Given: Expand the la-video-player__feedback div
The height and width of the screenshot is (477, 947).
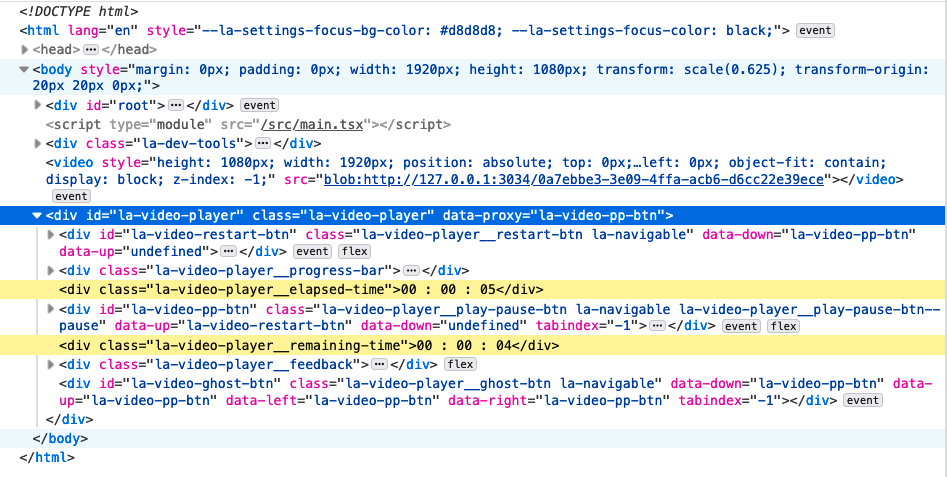Looking at the screenshot, I should coord(51,364).
